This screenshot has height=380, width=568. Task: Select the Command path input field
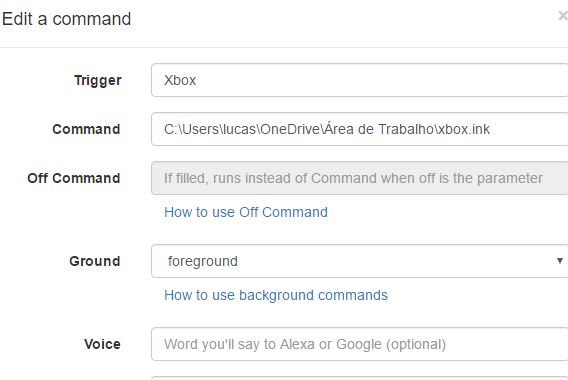pos(359,129)
